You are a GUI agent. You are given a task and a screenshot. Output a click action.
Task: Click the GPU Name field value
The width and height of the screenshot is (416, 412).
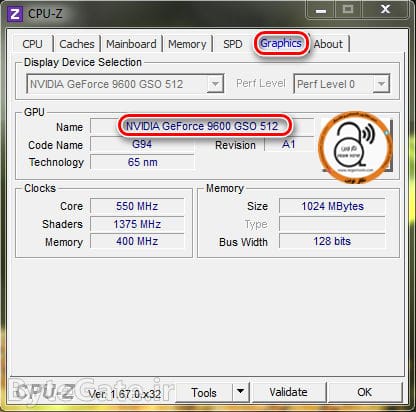[202, 126]
